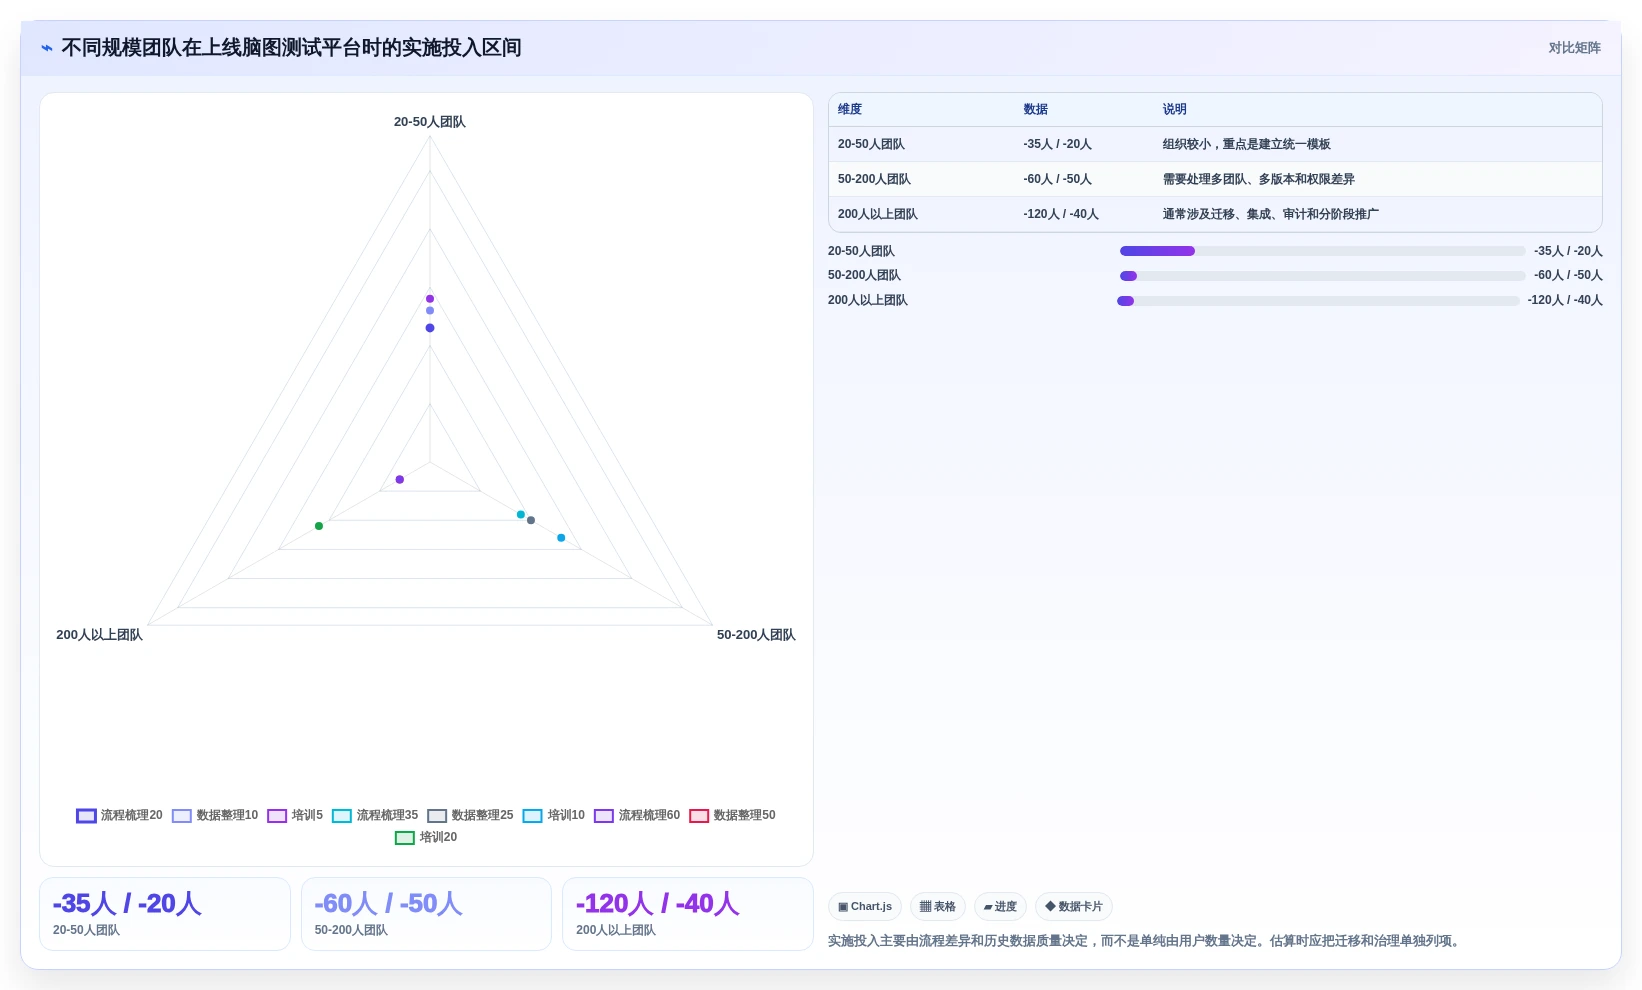Image resolution: width=1642 pixels, height=990 pixels.
Task: Click the 对比矩阵 label in header
Action: click(1574, 48)
